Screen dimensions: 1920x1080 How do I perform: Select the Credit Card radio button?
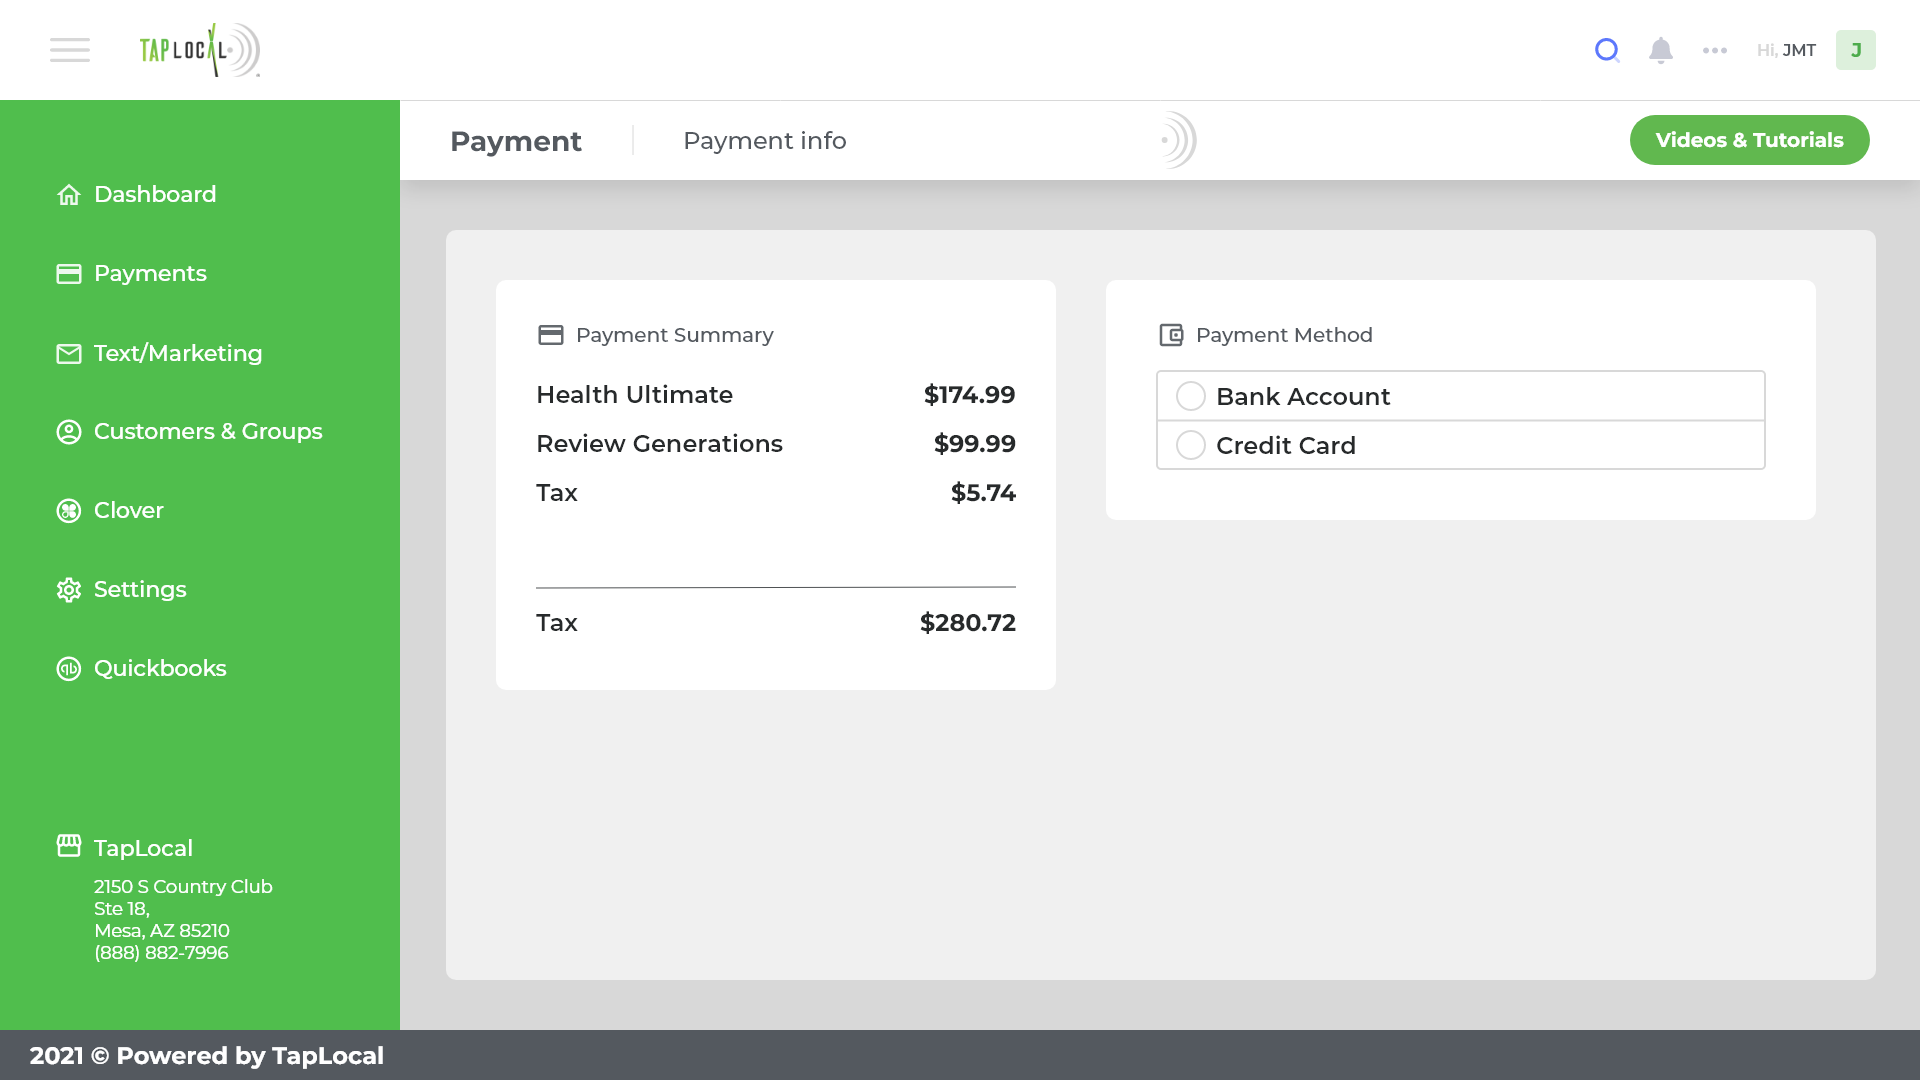1191,445
